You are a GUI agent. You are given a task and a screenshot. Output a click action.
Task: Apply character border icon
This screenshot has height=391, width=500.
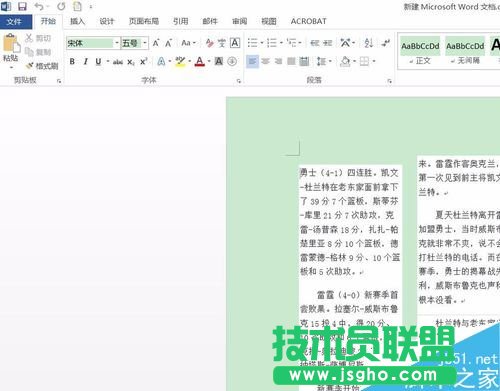pos(235,43)
